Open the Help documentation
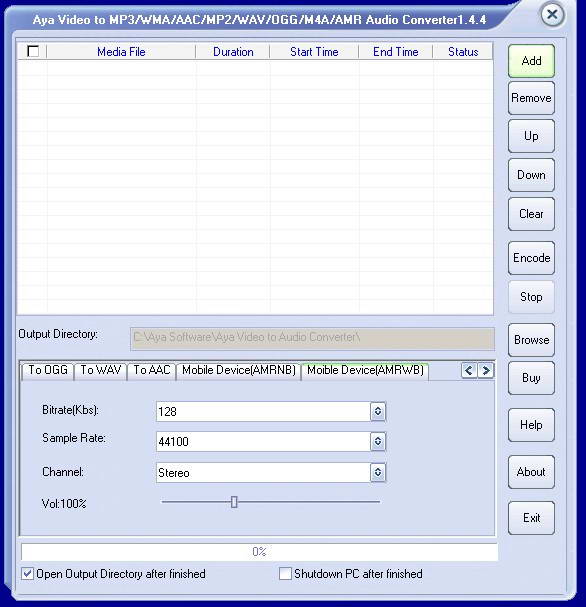The image size is (586, 607). (x=531, y=425)
